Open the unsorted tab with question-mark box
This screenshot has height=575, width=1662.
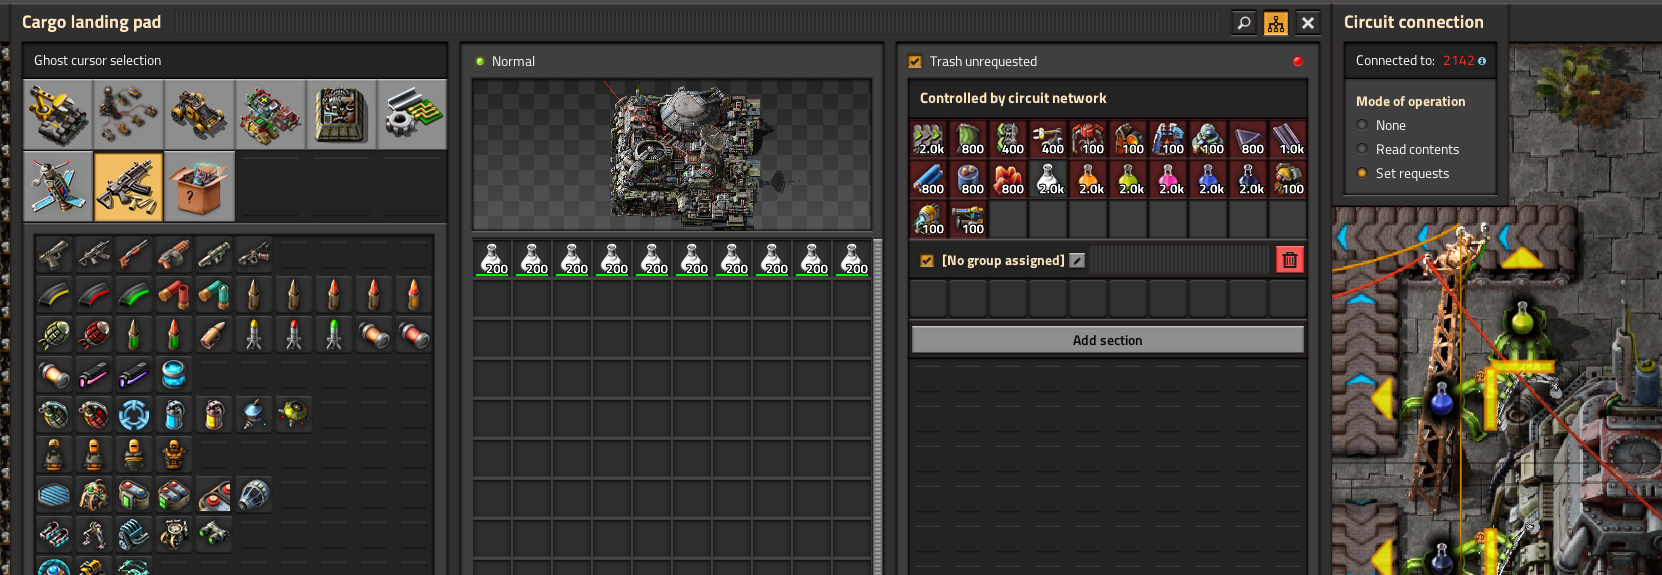[x=199, y=186]
